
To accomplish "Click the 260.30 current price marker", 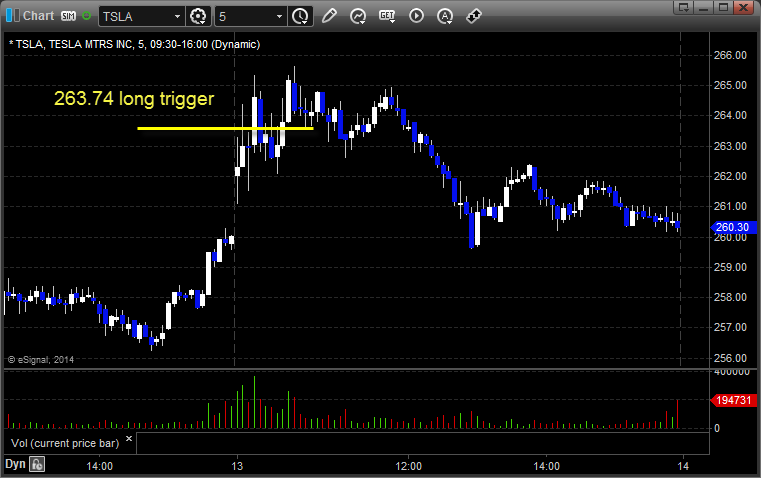I will coord(733,227).
